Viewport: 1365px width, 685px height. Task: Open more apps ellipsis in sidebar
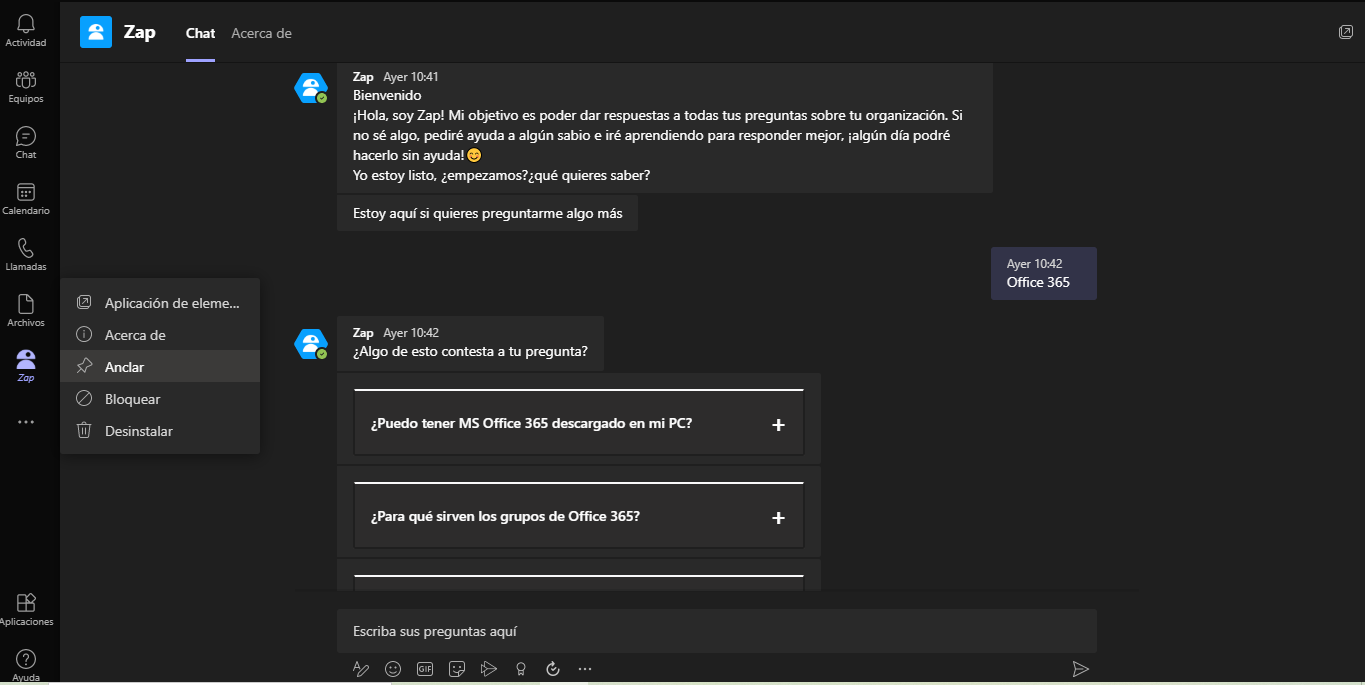pyautogui.click(x=26, y=422)
